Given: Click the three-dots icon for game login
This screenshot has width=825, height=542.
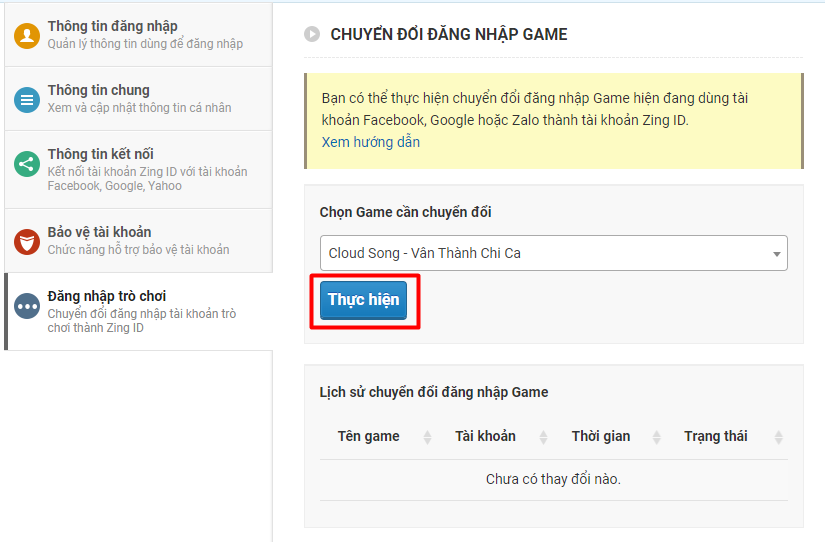Looking at the screenshot, I should tap(27, 306).
